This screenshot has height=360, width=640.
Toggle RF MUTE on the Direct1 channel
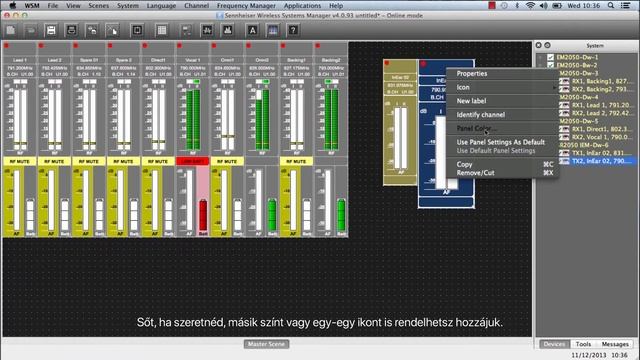158,161
